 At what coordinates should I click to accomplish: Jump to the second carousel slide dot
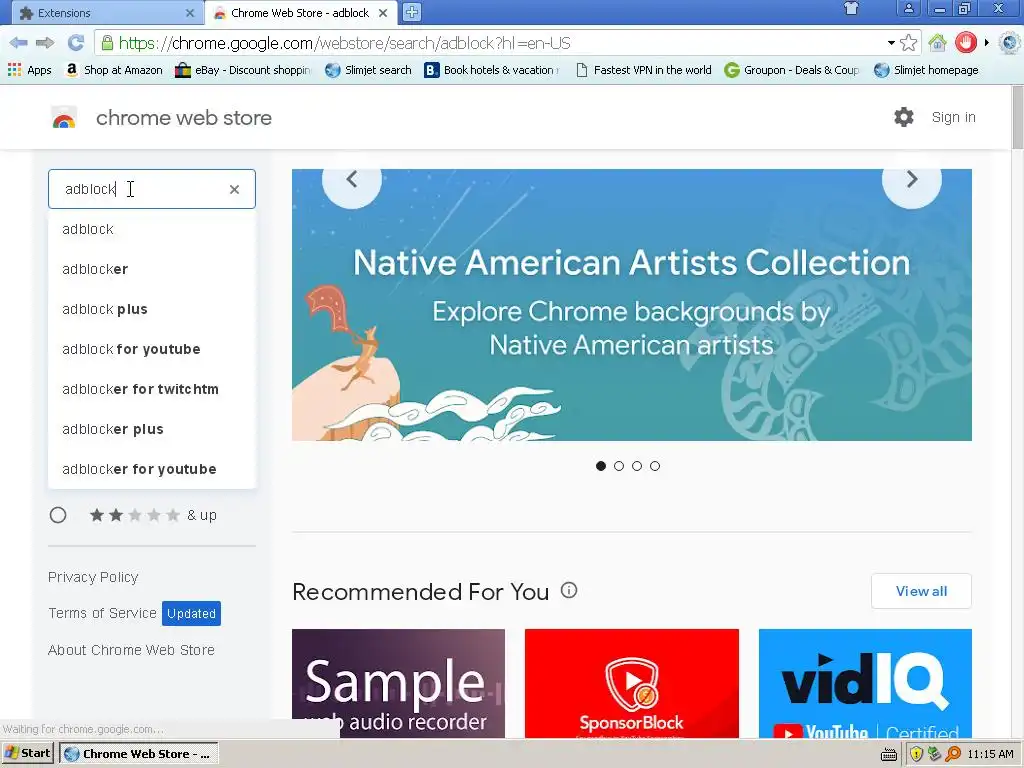tap(619, 466)
